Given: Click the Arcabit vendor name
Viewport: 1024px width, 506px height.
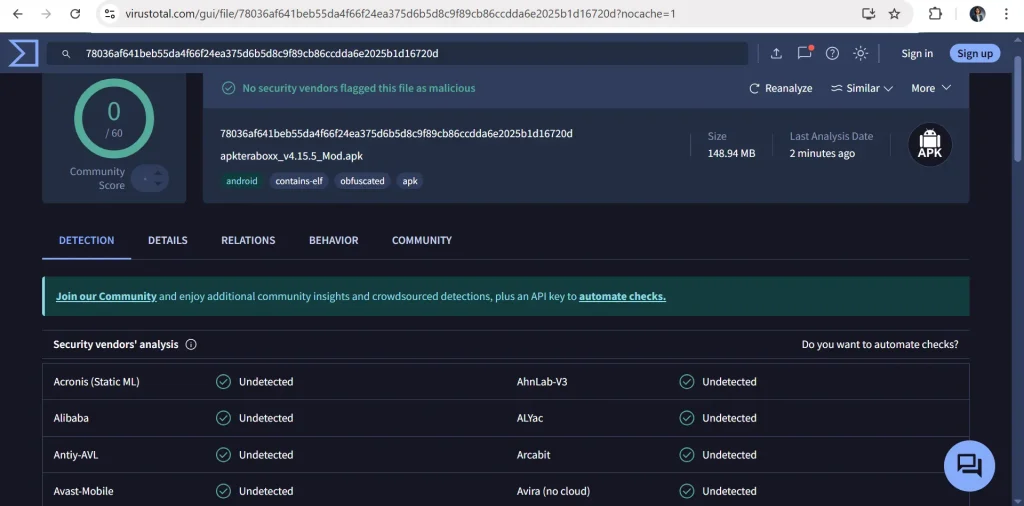Looking at the screenshot, I should [534, 454].
